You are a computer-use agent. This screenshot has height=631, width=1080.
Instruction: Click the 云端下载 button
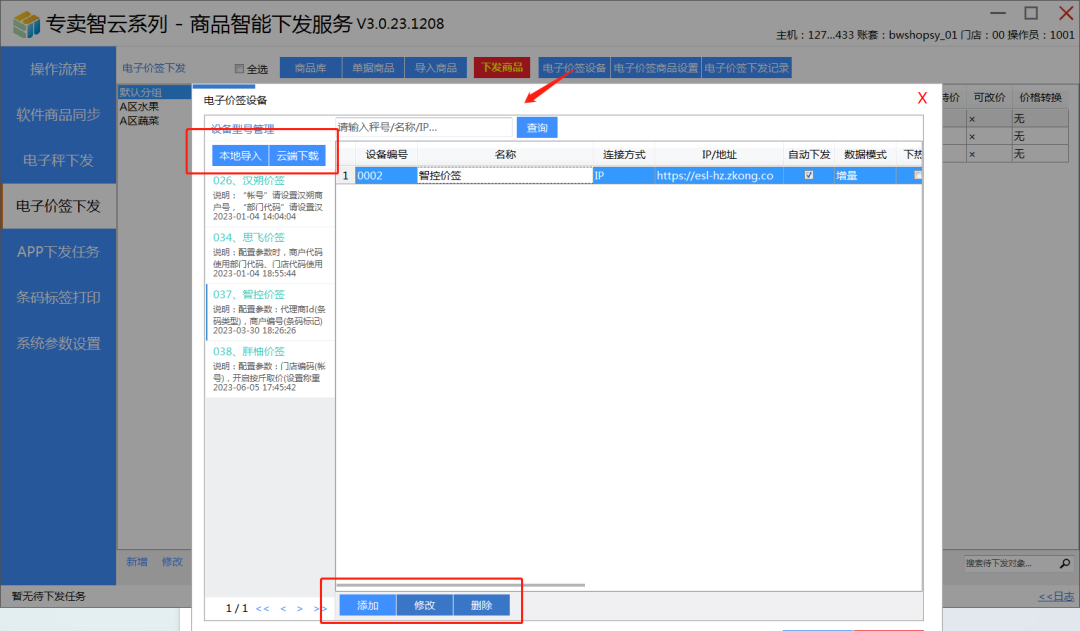tap(297, 156)
